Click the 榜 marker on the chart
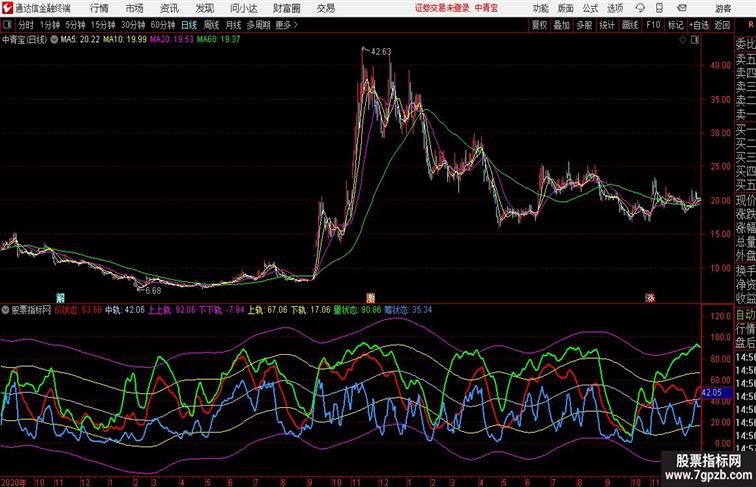This screenshot has height=487, width=756. (x=370, y=298)
